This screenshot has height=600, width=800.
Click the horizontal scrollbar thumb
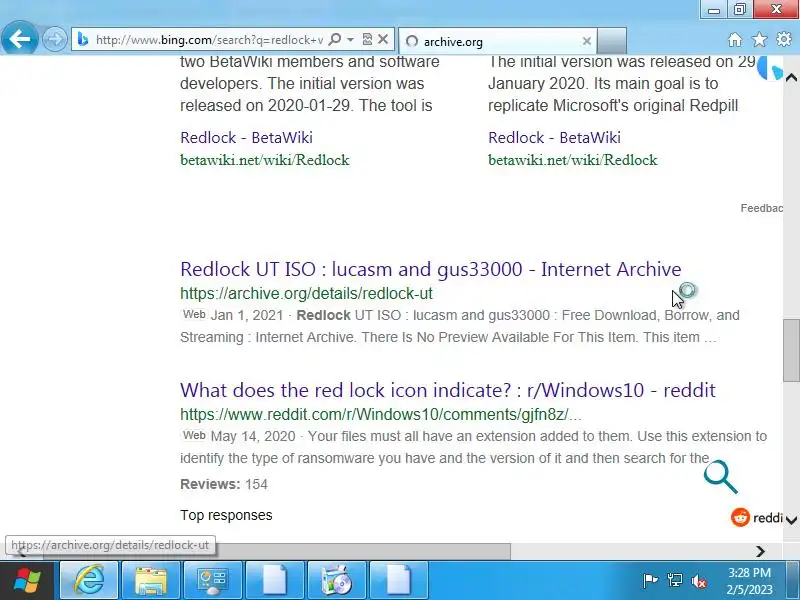coord(276,551)
